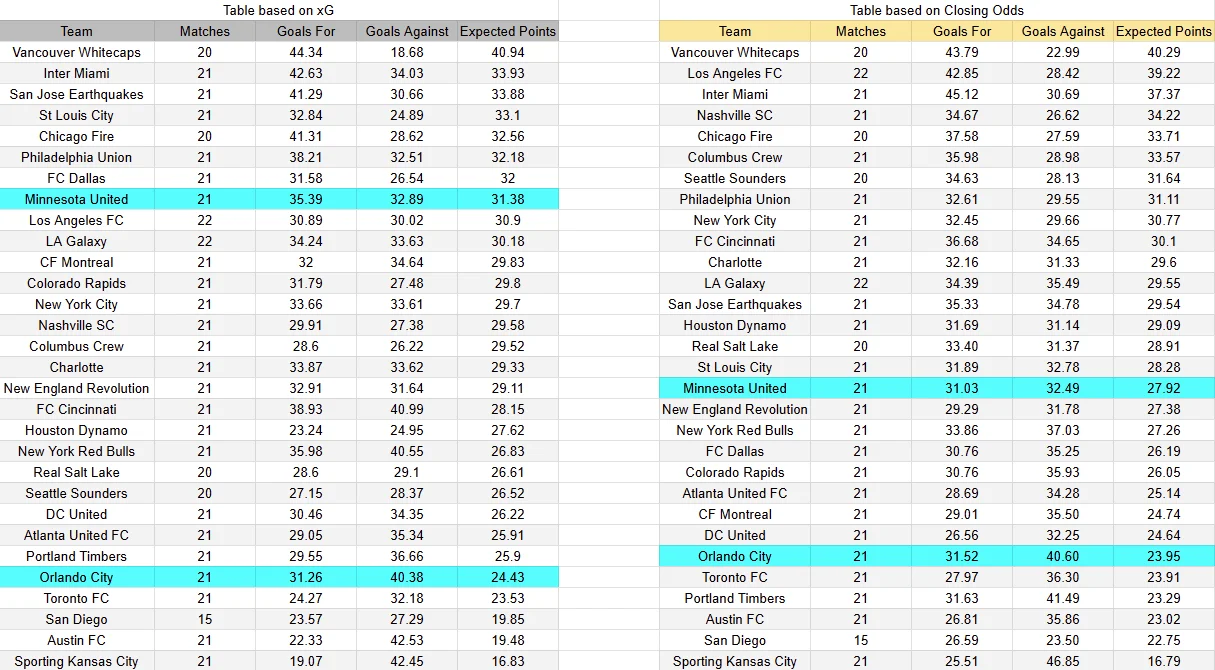
Task: Click the yellow Team header cell
Action: coord(735,31)
